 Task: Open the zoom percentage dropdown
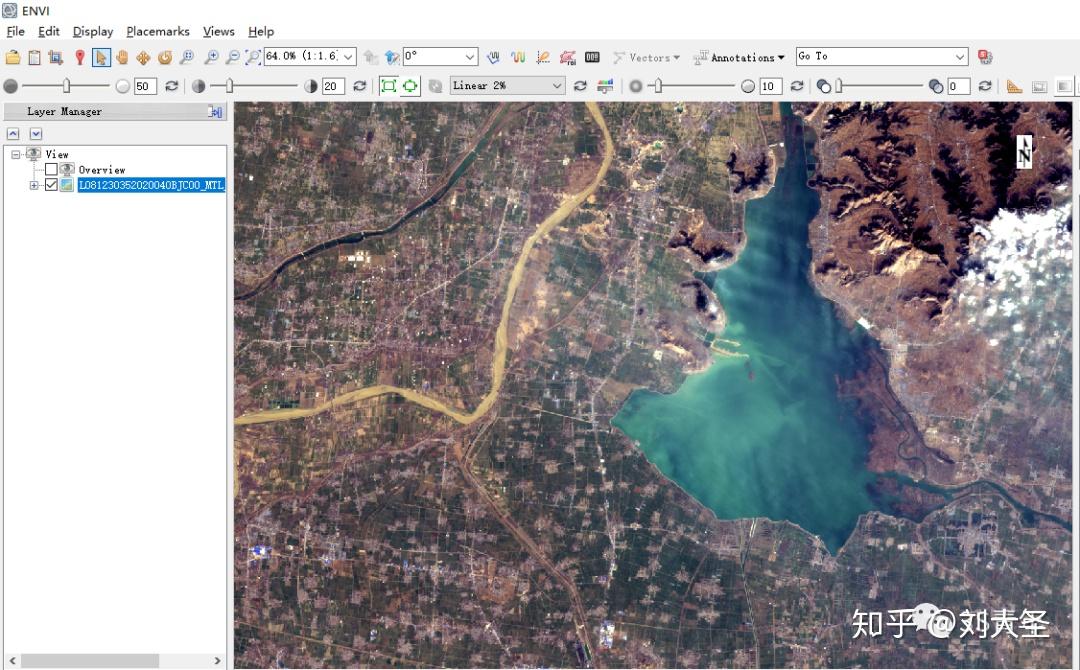click(x=348, y=57)
